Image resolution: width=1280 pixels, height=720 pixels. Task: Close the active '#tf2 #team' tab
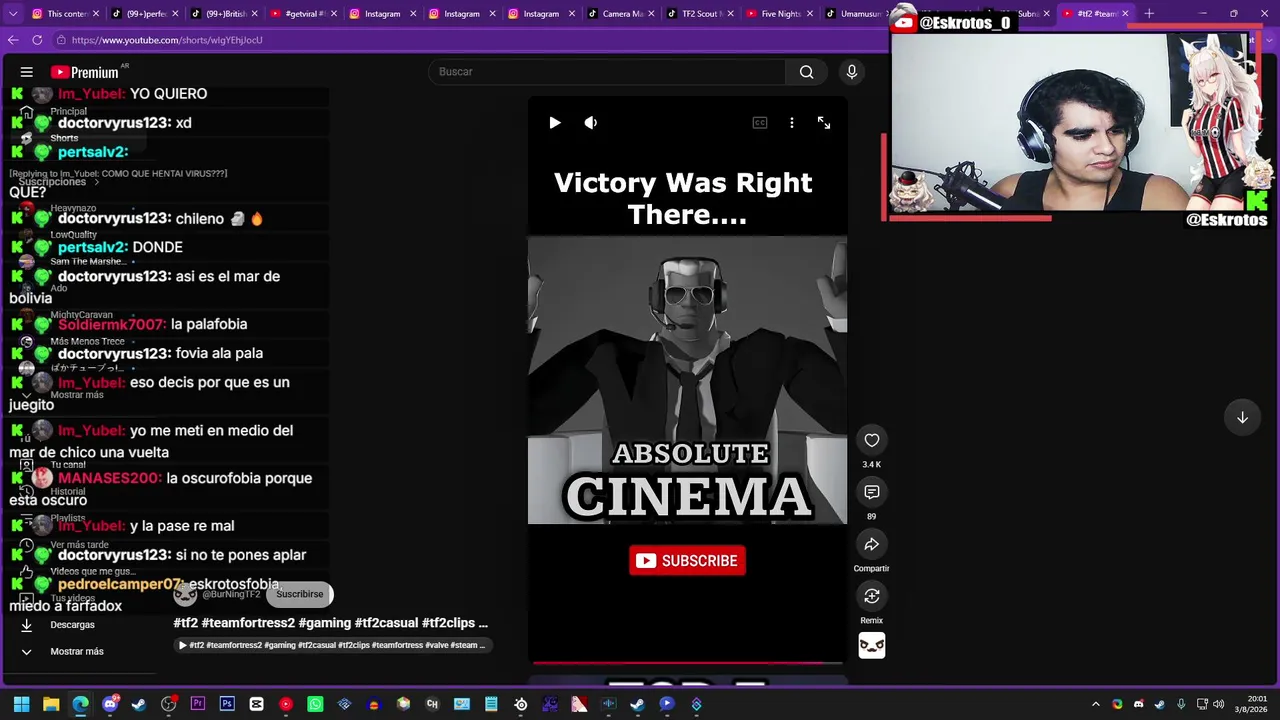tap(1125, 14)
